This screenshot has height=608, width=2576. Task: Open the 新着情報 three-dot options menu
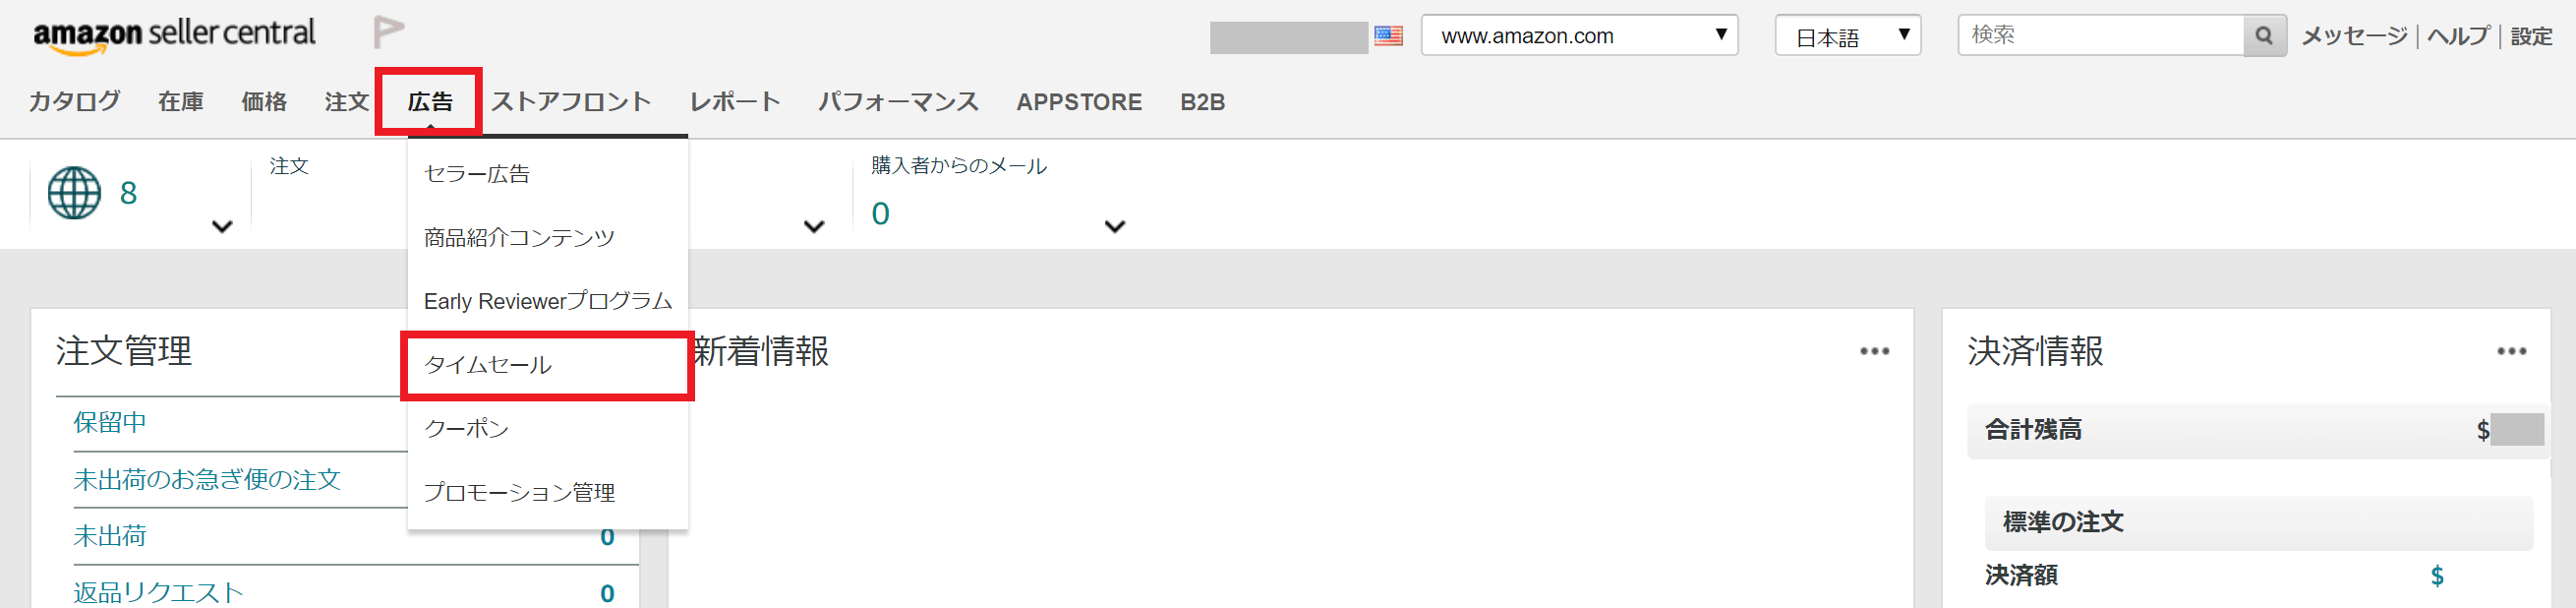tap(1874, 351)
